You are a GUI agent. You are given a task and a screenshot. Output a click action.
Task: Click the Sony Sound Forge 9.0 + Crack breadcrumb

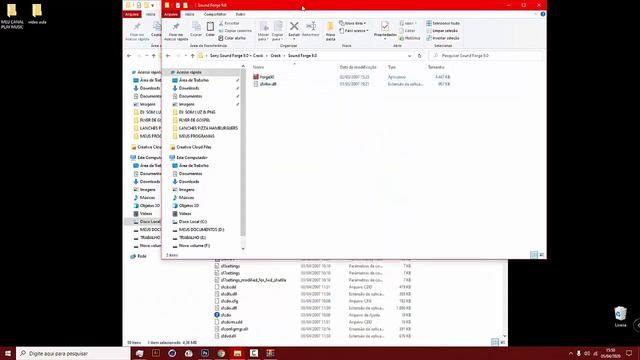pos(236,56)
